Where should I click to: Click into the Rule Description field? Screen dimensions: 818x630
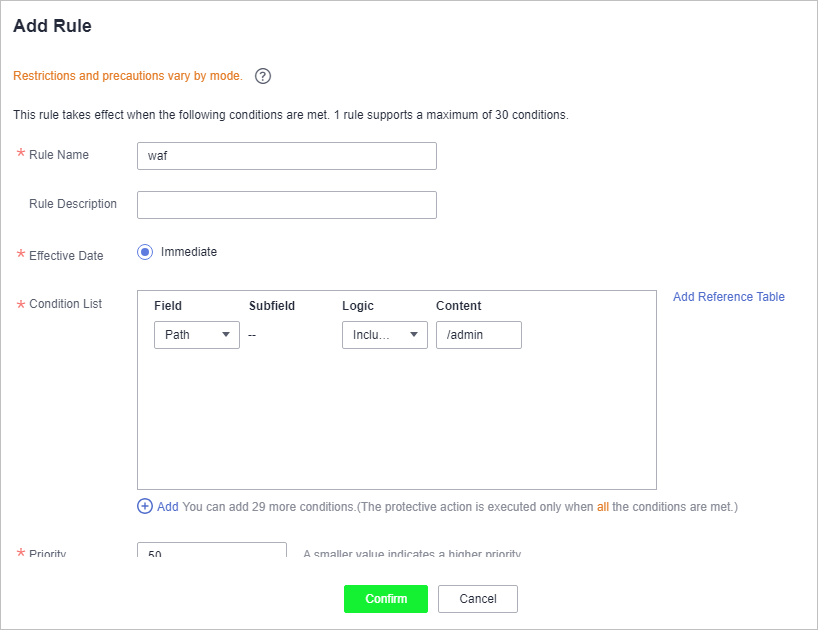286,205
